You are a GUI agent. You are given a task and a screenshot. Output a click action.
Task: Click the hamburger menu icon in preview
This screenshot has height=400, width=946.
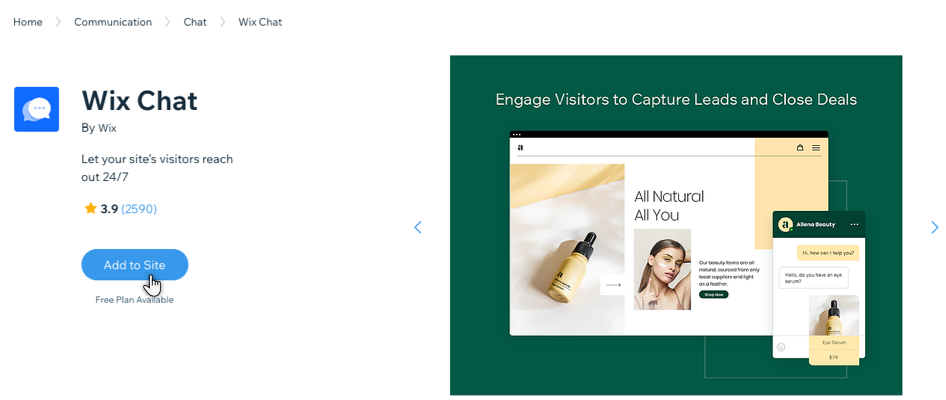point(816,147)
